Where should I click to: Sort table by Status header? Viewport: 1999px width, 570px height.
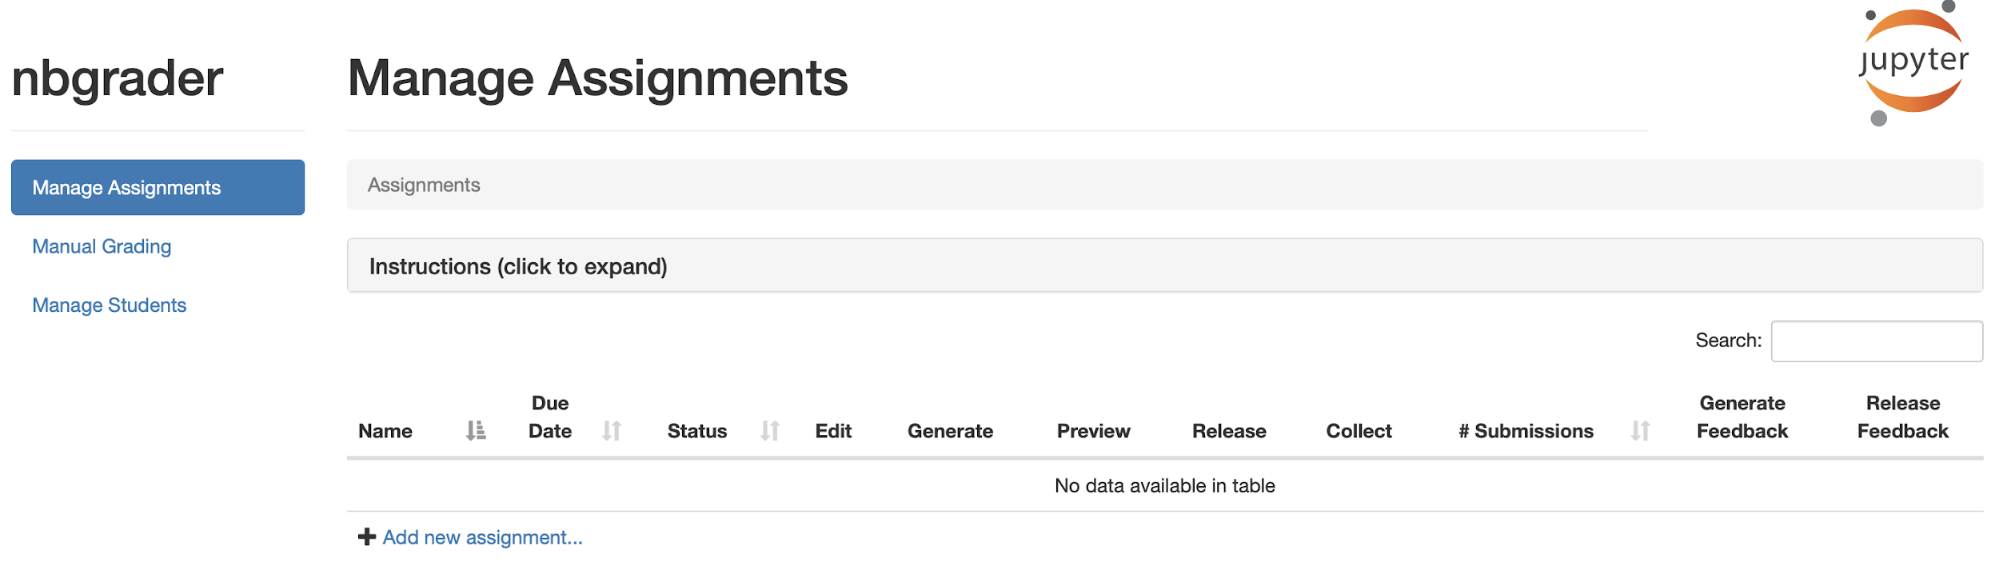(x=697, y=431)
